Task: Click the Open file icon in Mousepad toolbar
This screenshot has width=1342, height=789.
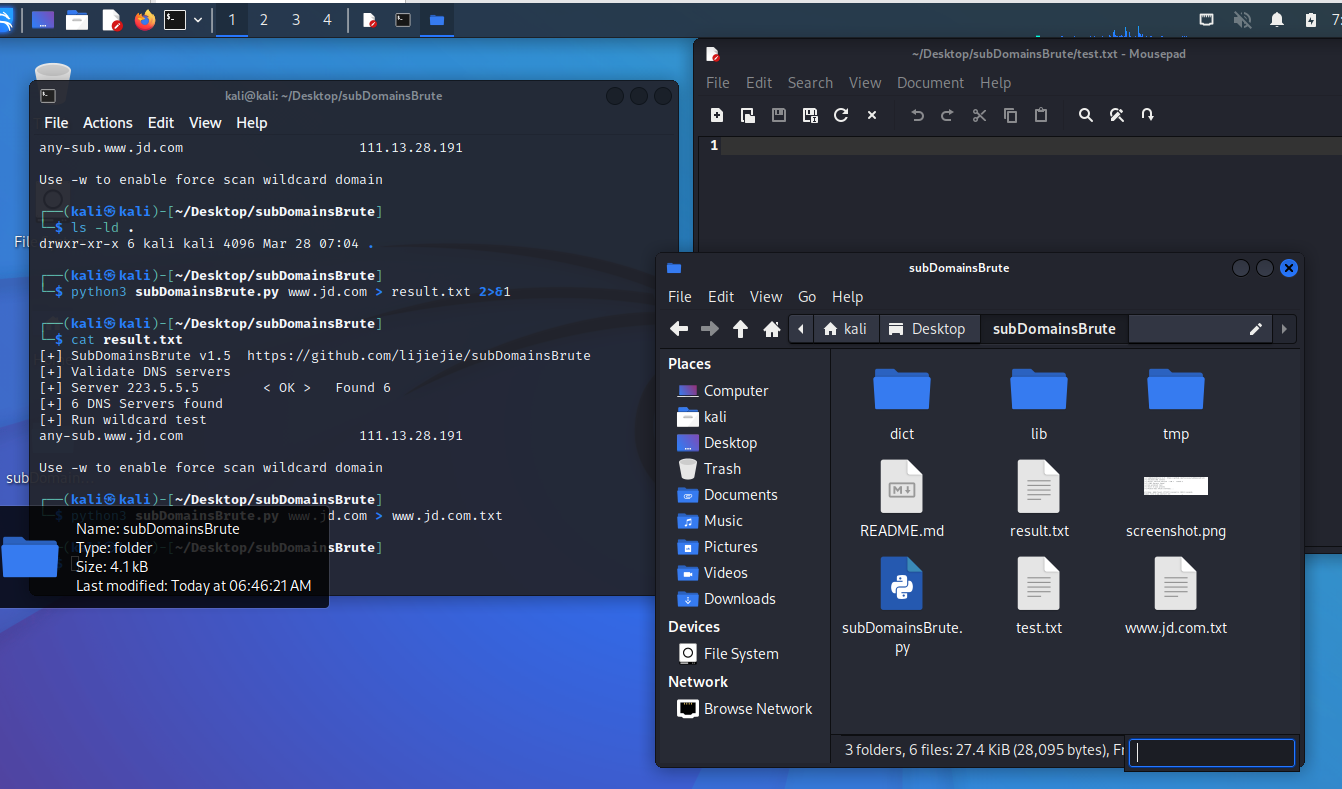Action: point(748,115)
